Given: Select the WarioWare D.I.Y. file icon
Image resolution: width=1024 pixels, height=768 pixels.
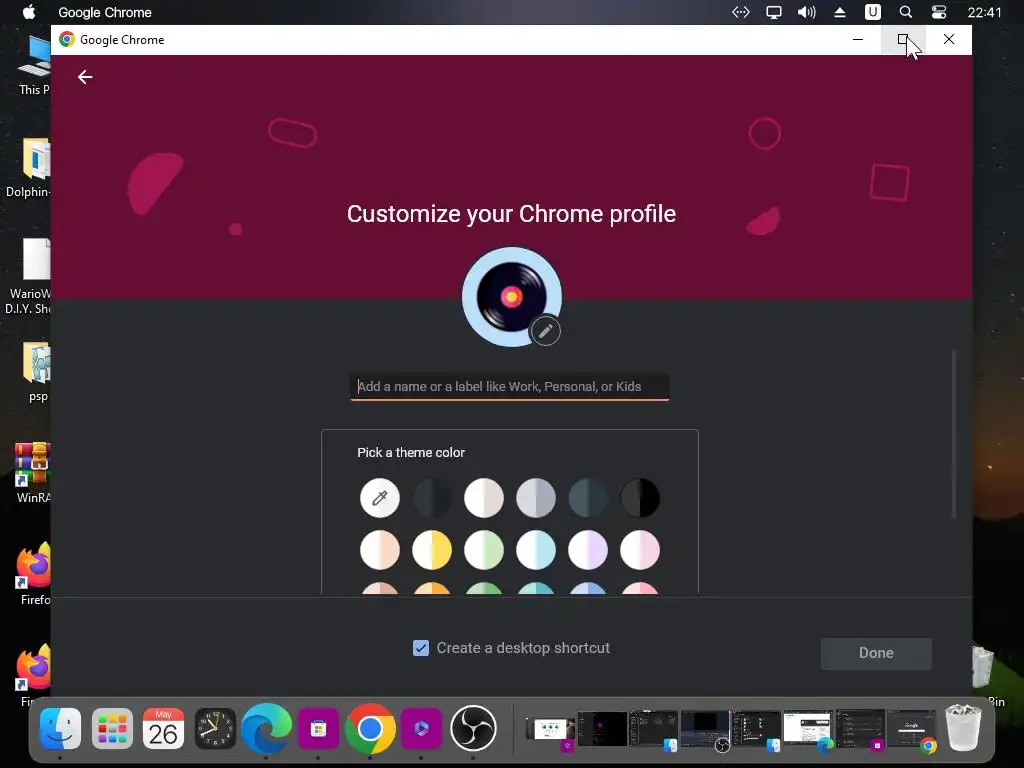Looking at the screenshot, I should click(x=28, y=277).
